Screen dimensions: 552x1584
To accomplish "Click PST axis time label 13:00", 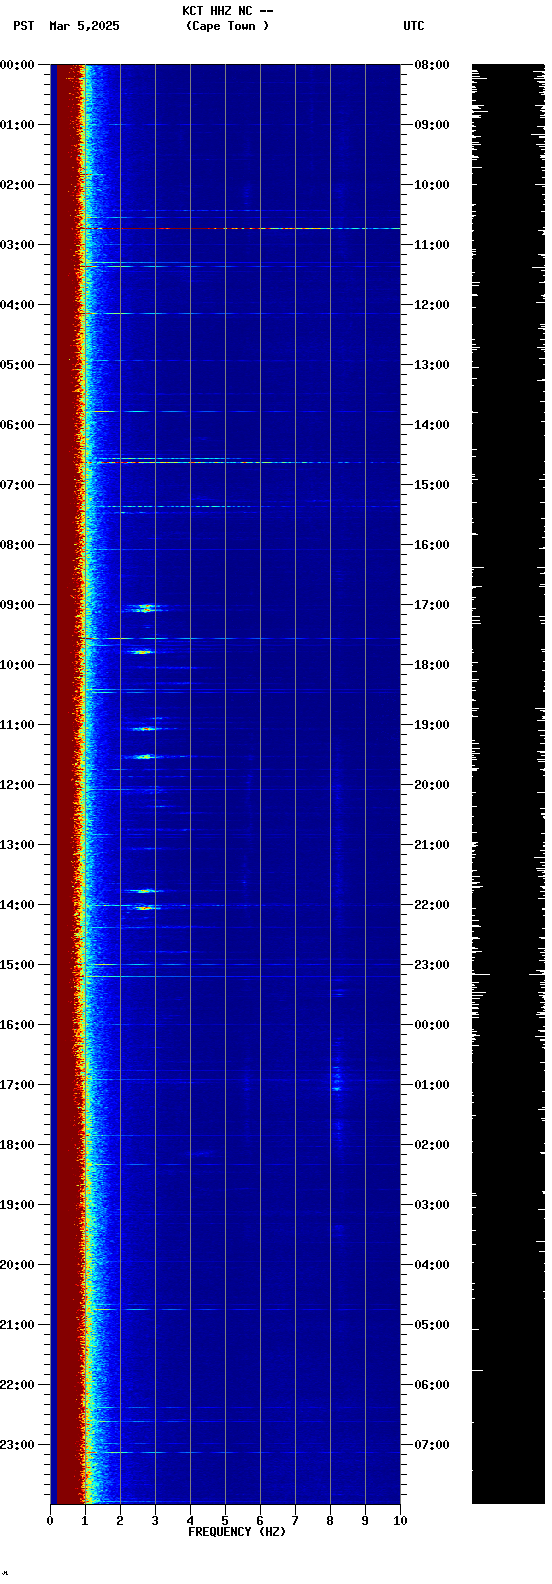I will [x=18, y=845].
